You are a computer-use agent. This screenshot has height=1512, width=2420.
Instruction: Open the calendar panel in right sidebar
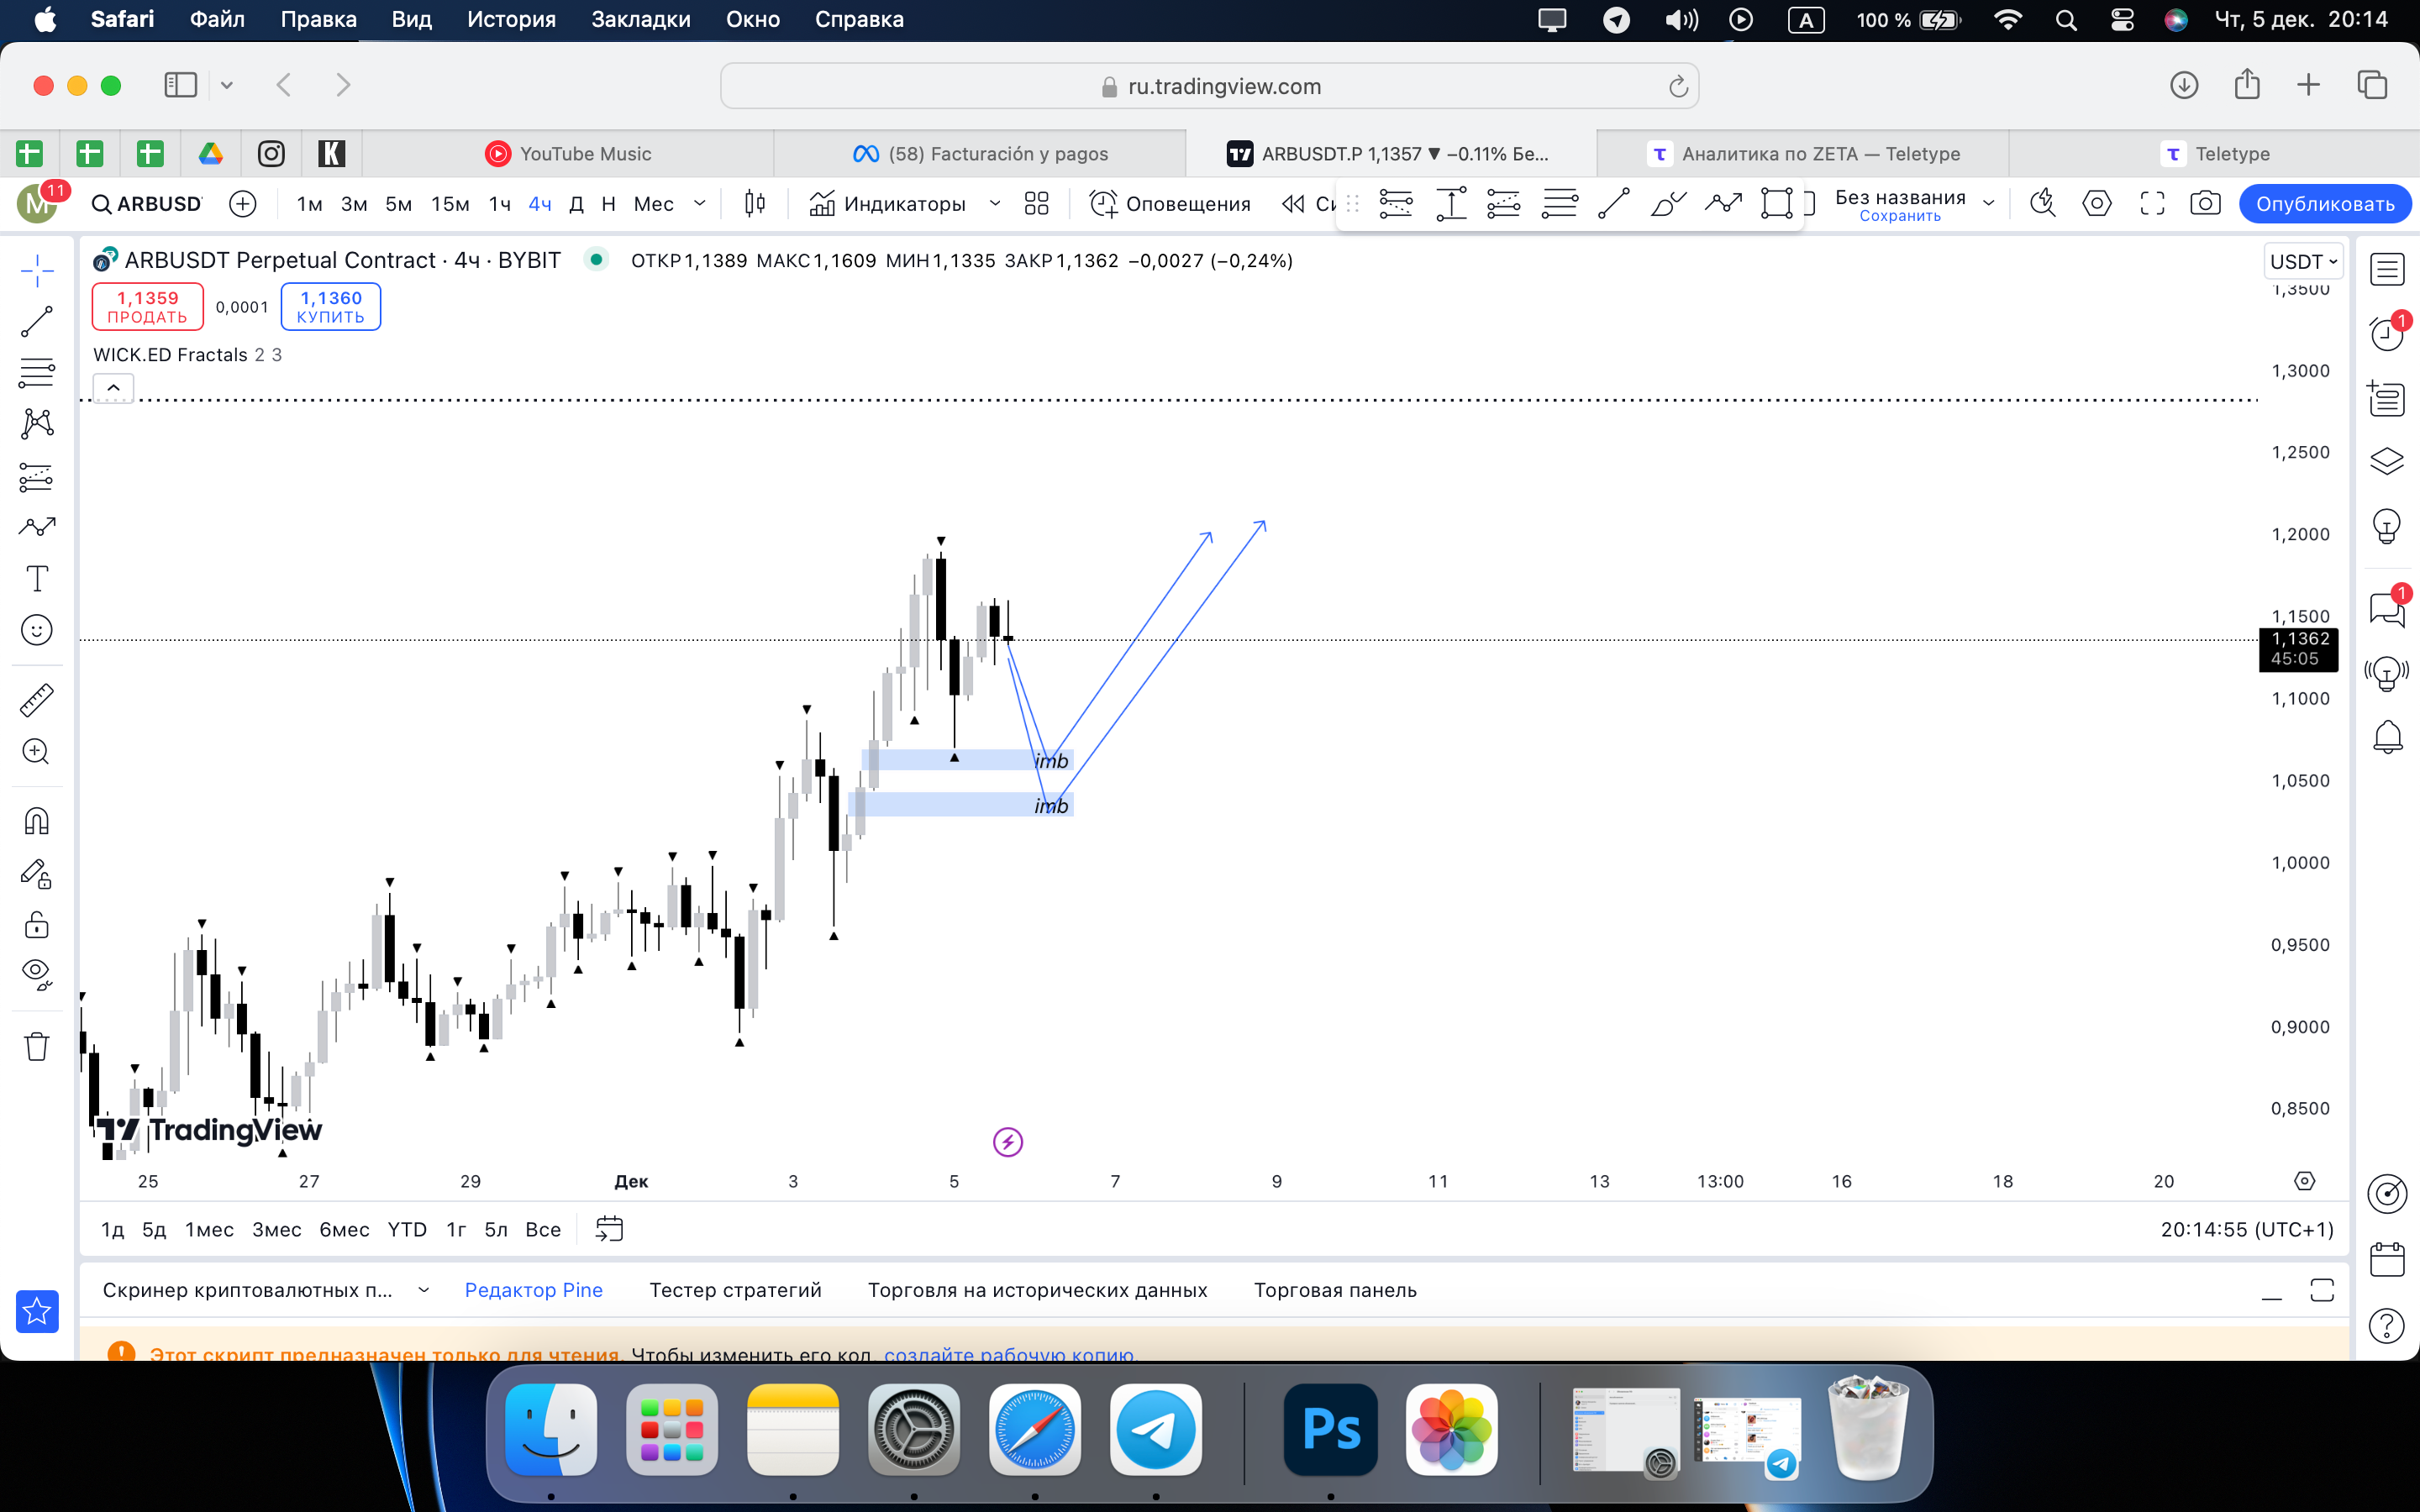(2387, 1259)
